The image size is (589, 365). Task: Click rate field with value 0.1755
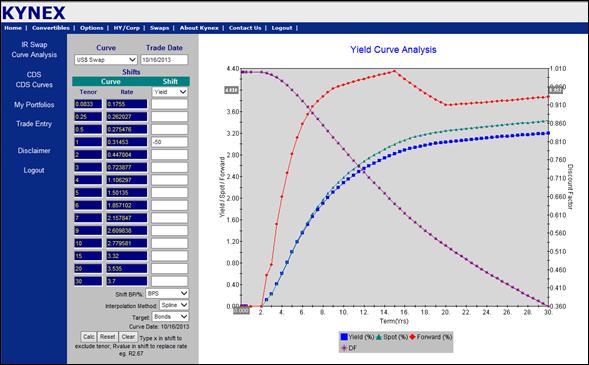tap(127, 104)
